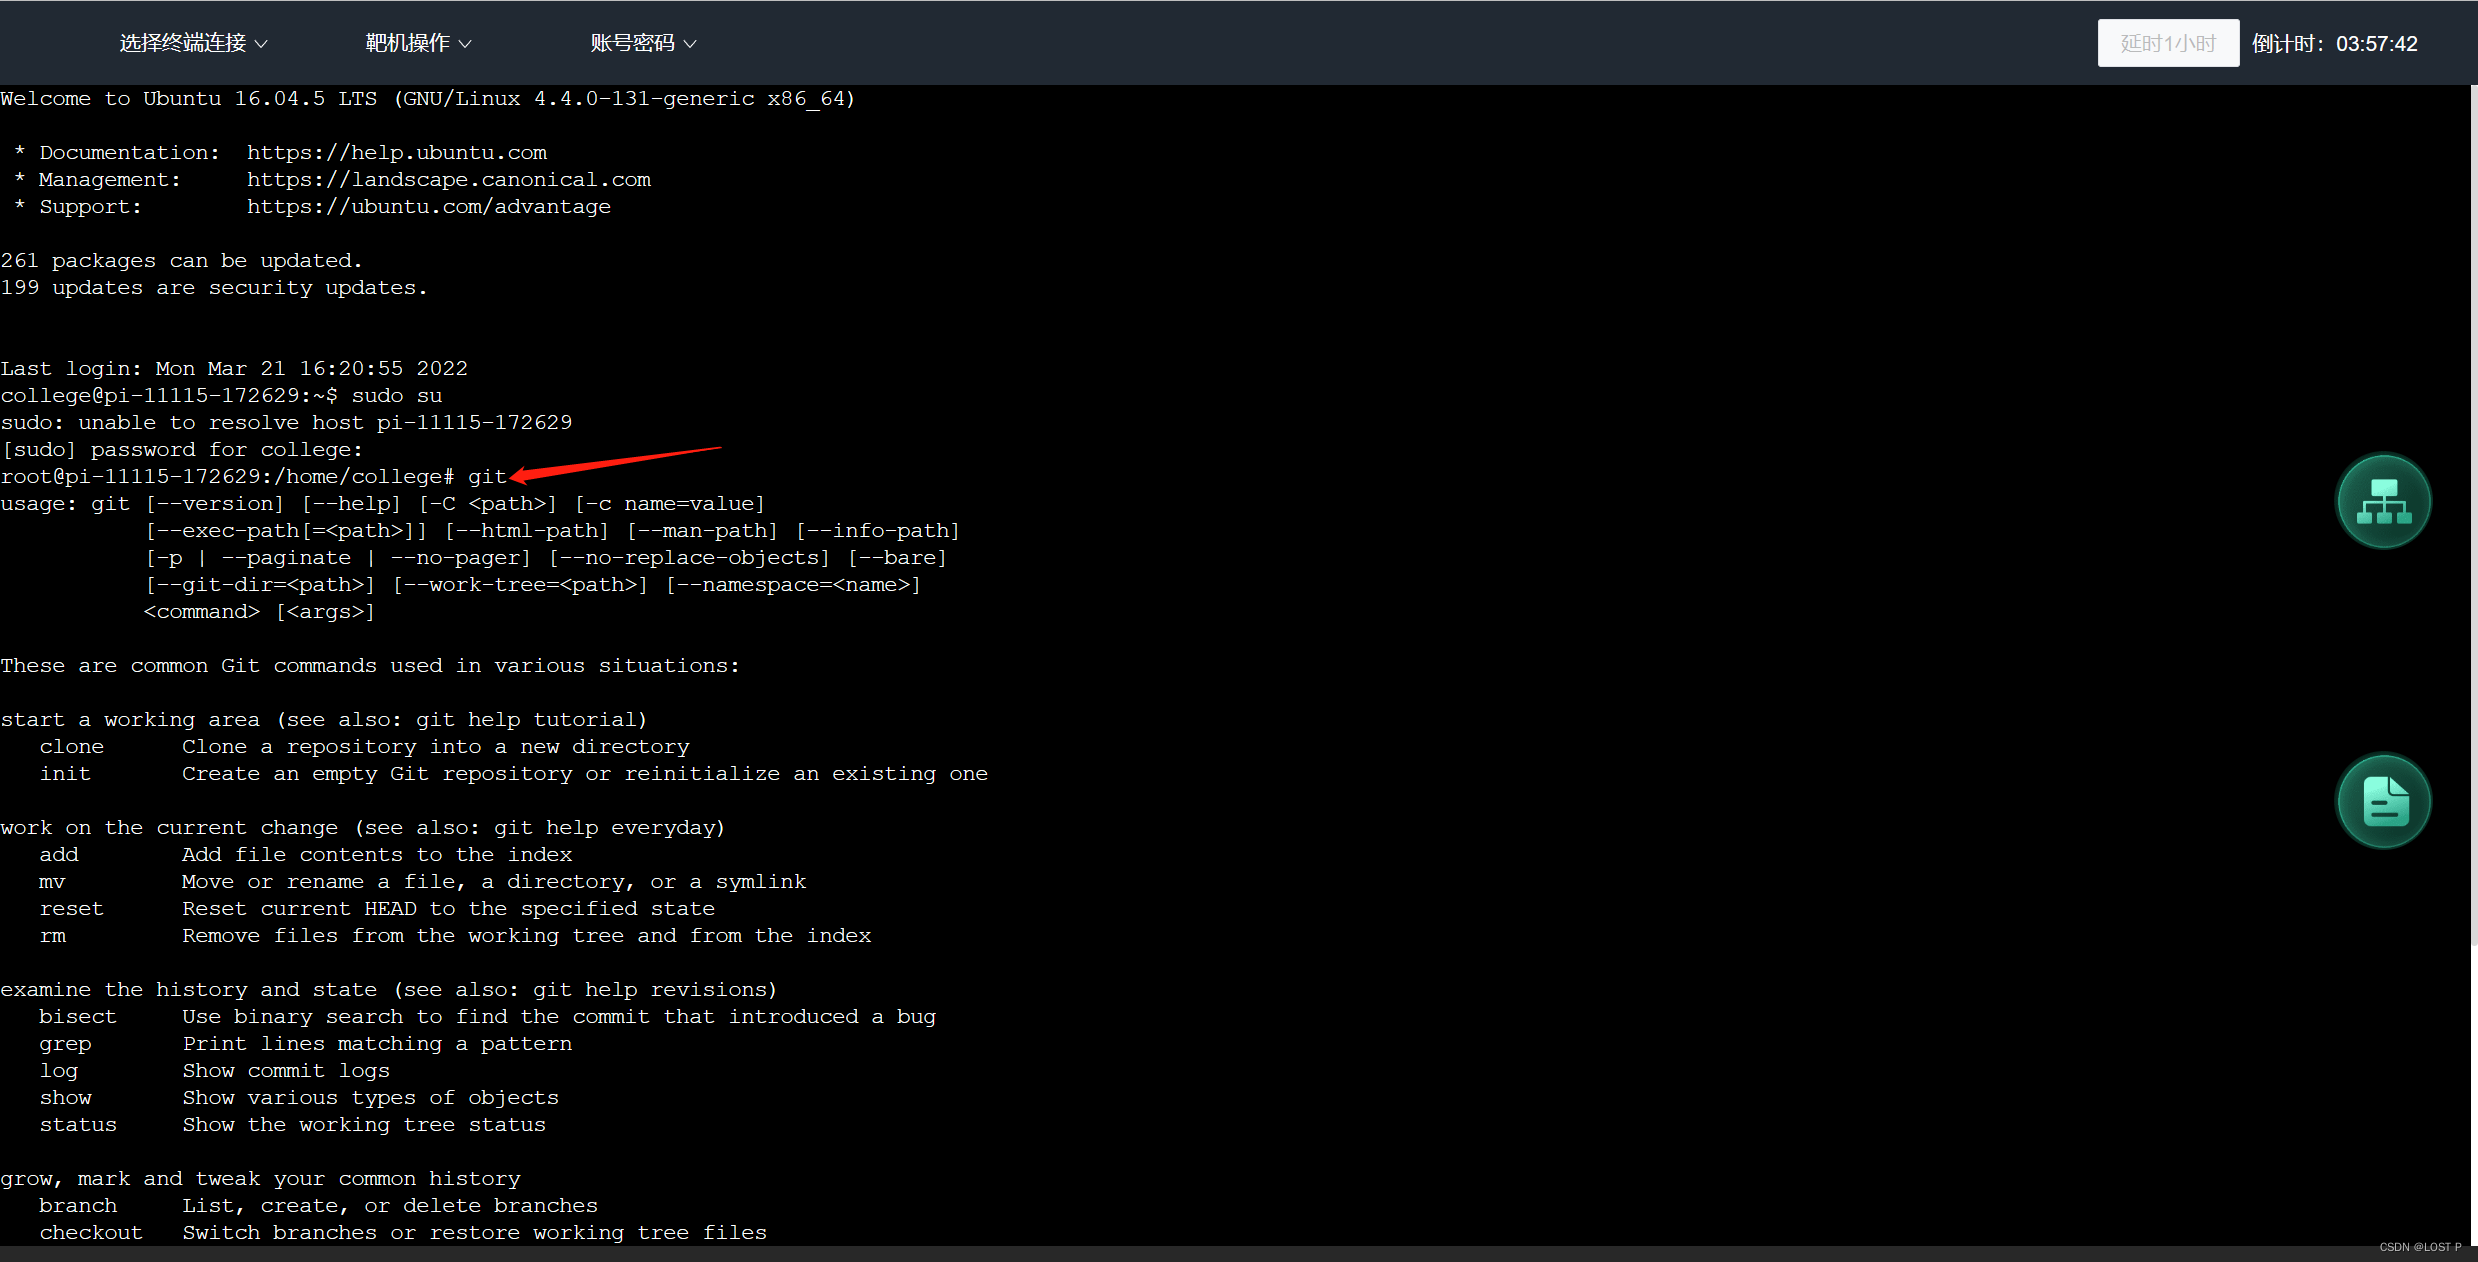
Task: Click 'These are common Git commands' line
Action: tap(370, 665)
